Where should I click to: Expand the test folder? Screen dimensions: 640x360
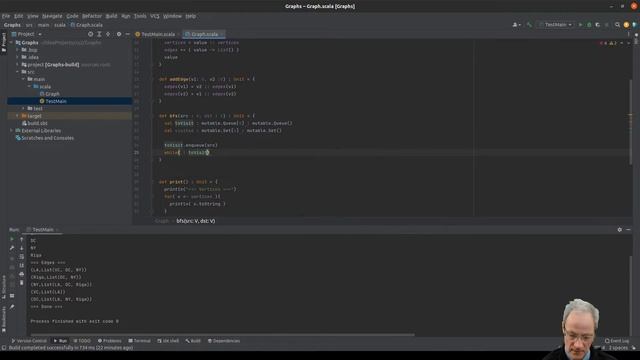click(24, 109)
